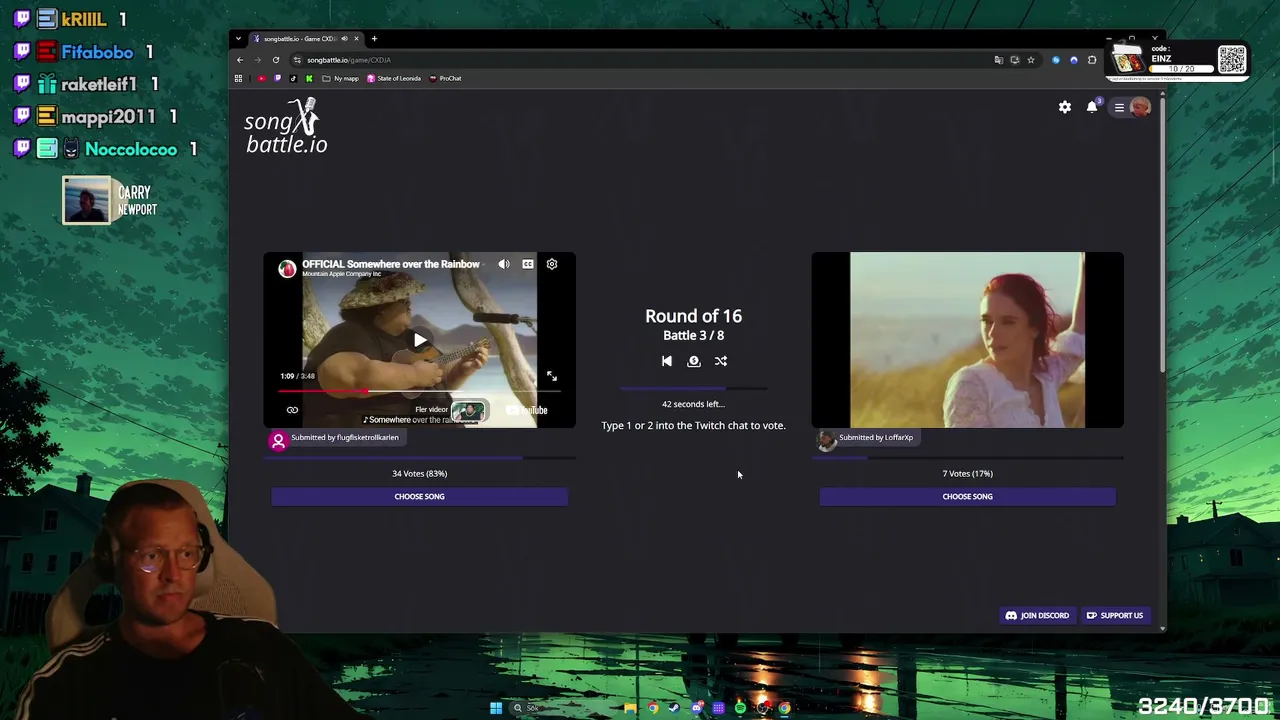Open the Ny mapp bookmarks folder

pyautogui.click(x=341, y=78)
